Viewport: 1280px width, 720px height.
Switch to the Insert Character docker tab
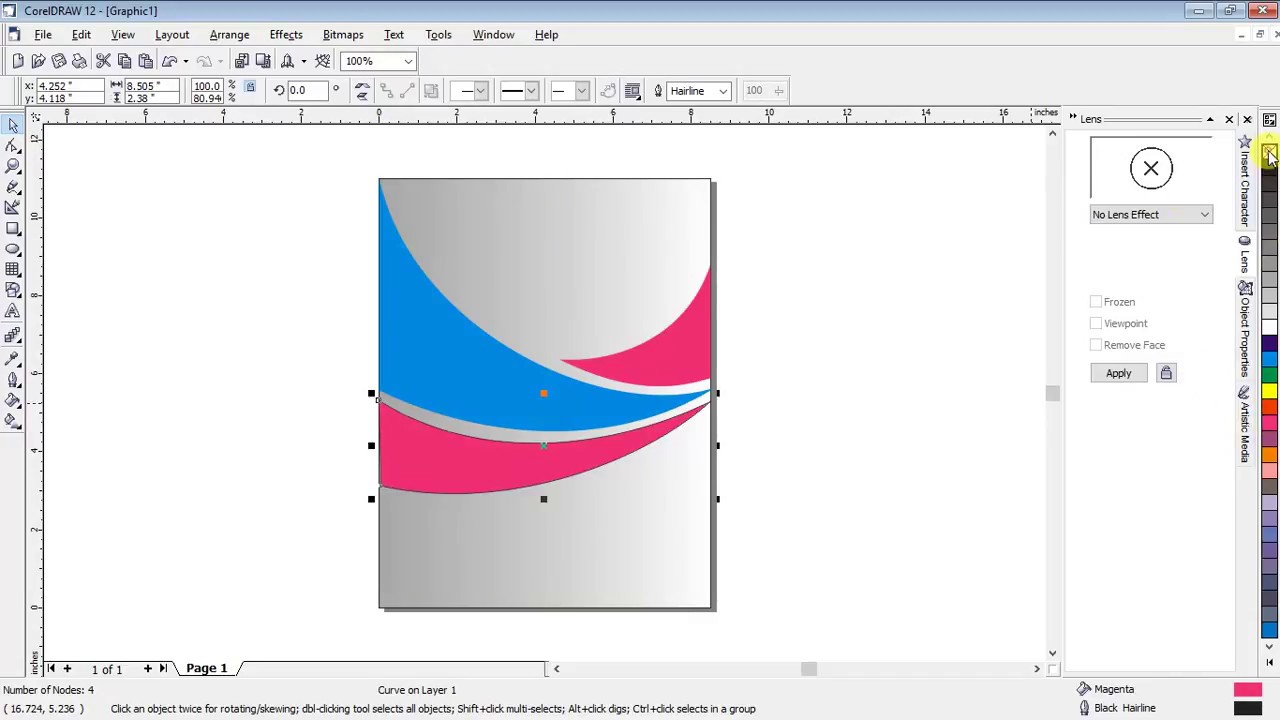1244,182
